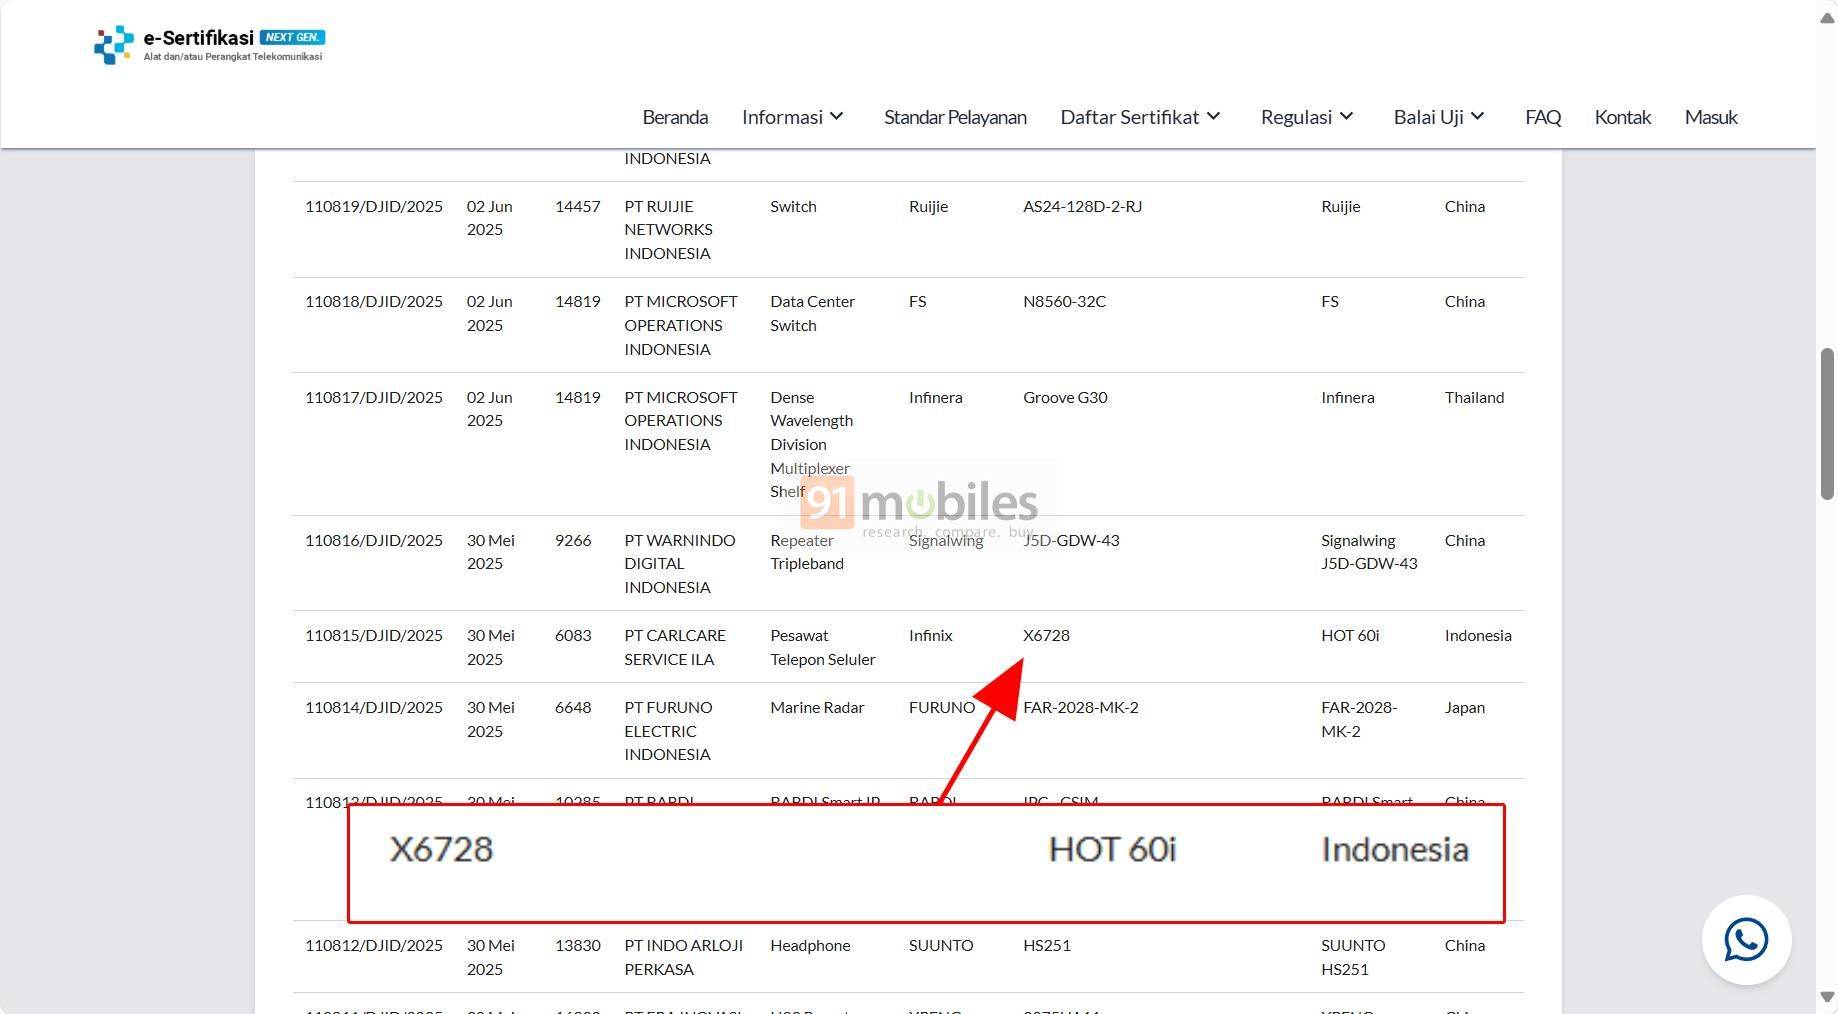Click the Infinix brand cell

click(931, 635)
